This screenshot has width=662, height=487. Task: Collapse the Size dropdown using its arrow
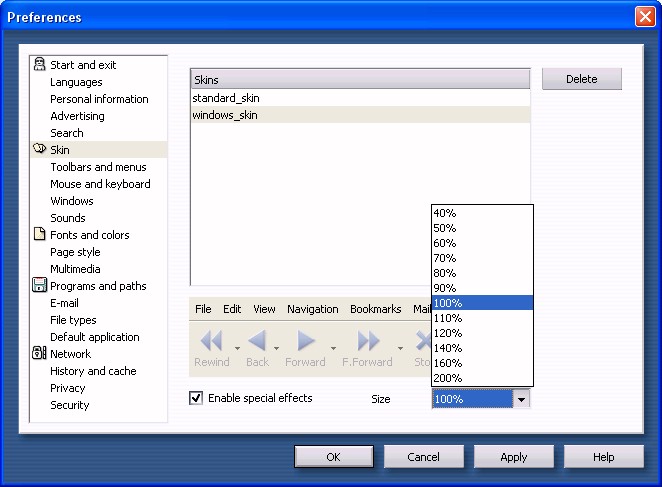(x=520, y=399)
